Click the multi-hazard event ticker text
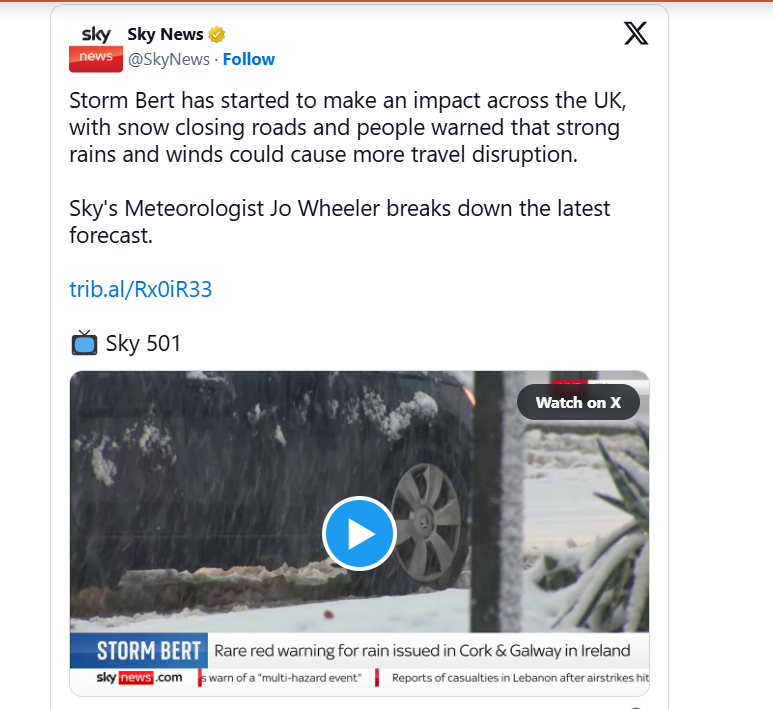Screen dimensions: 773x709 point(281,678)
